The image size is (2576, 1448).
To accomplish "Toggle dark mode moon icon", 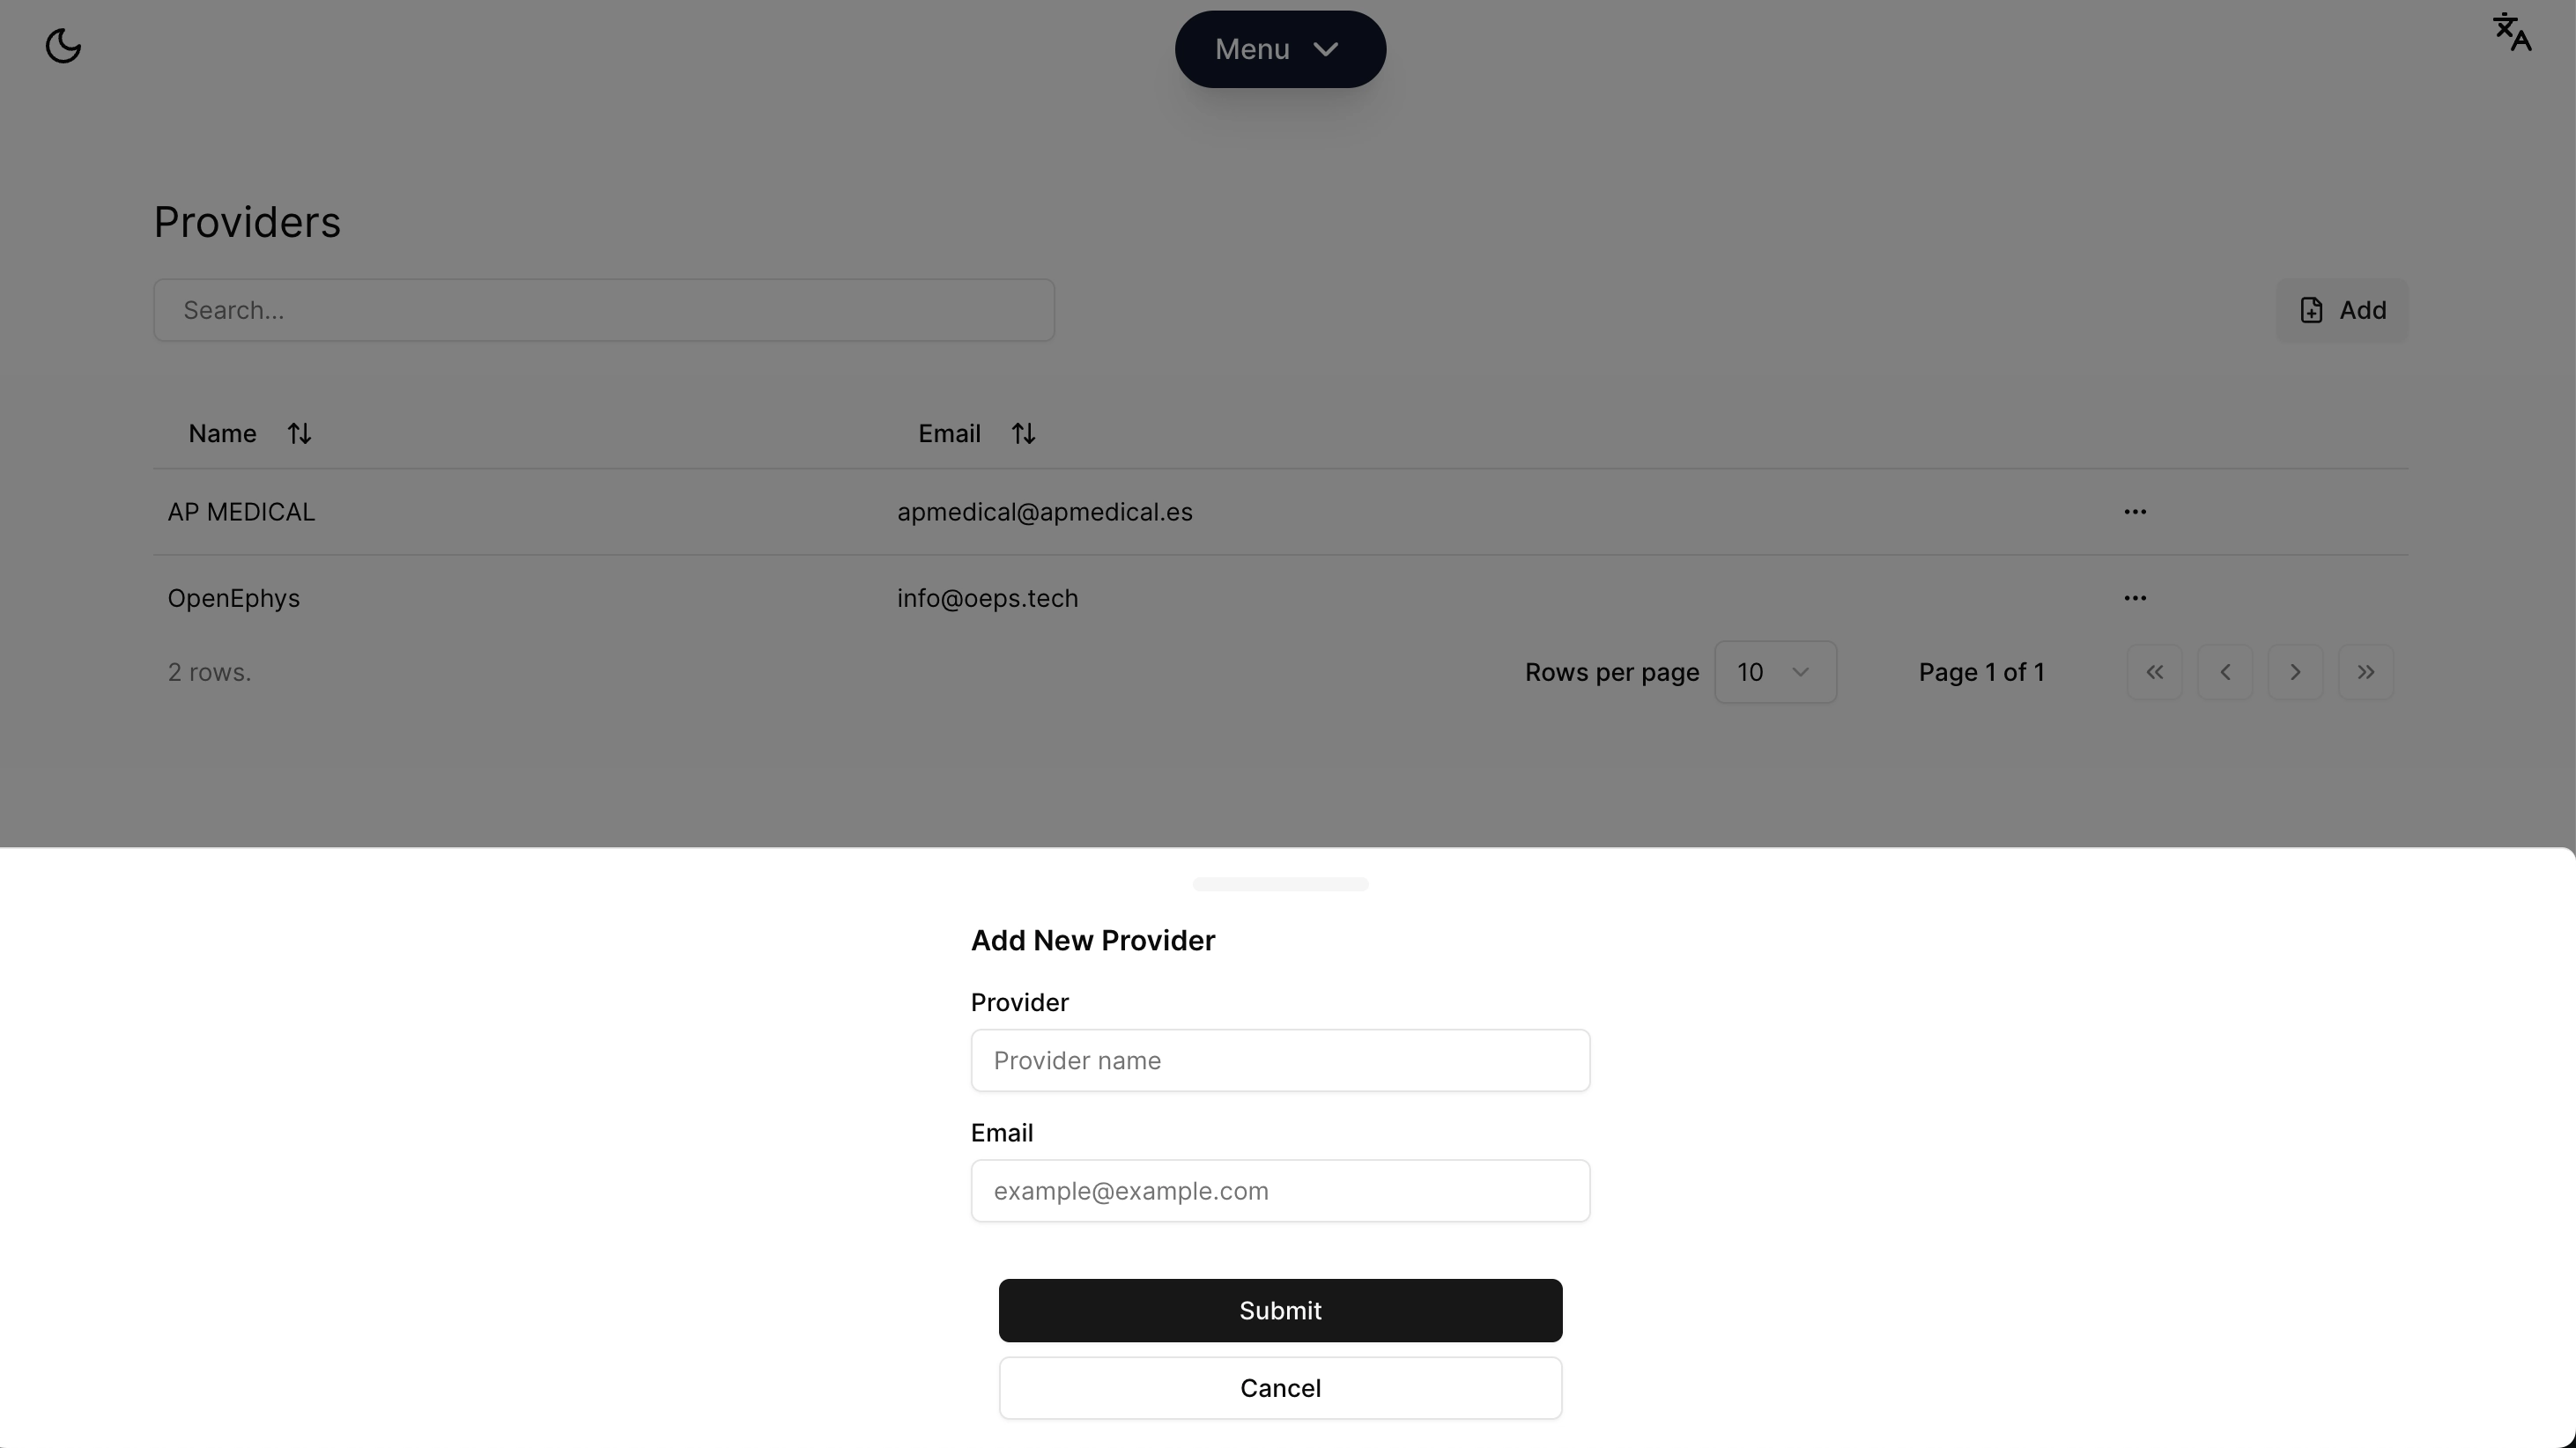I will [x=63, y=46].
